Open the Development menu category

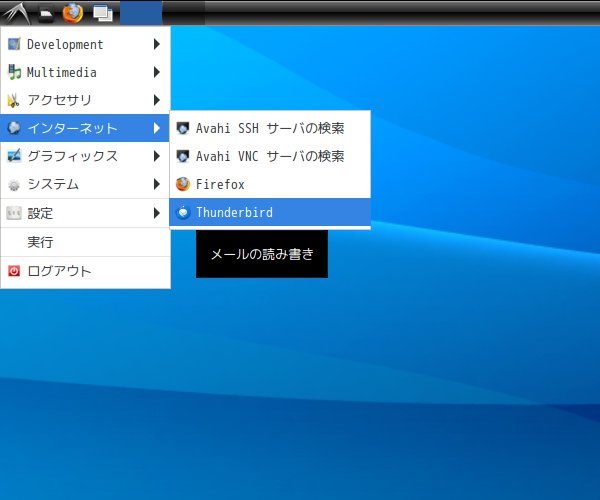[85, 44]
